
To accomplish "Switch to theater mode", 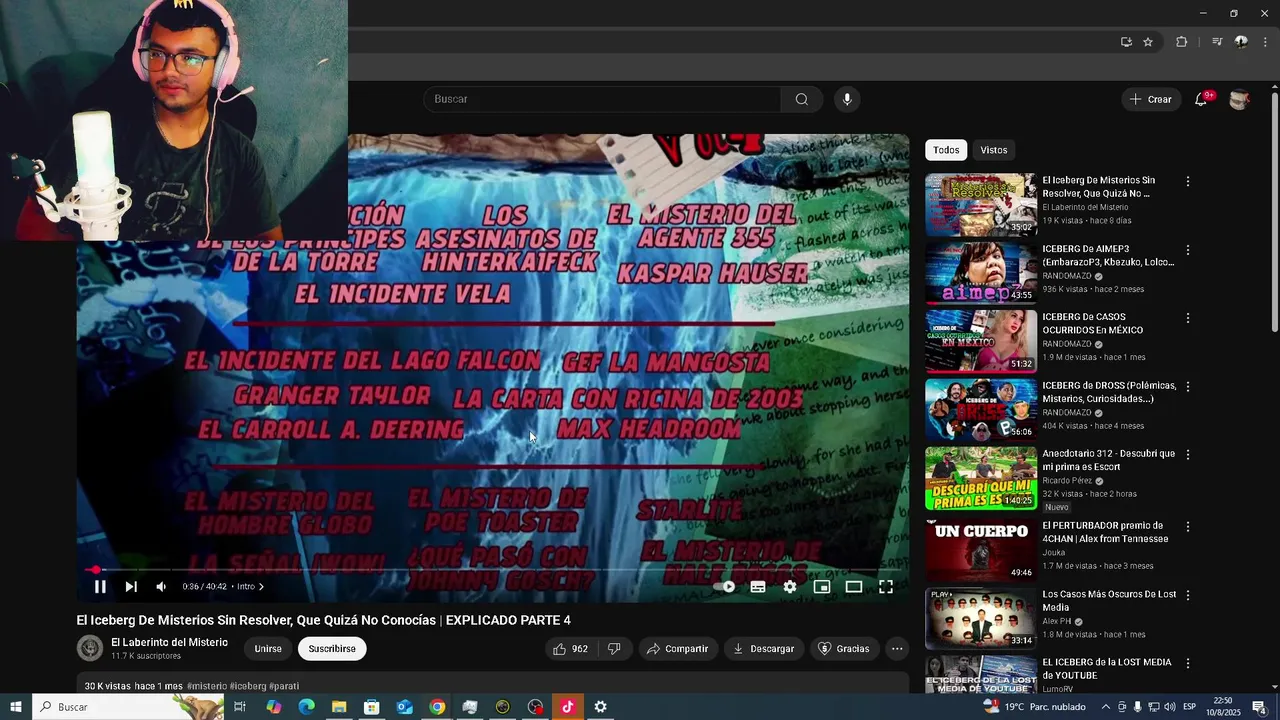I will [854, 587].
